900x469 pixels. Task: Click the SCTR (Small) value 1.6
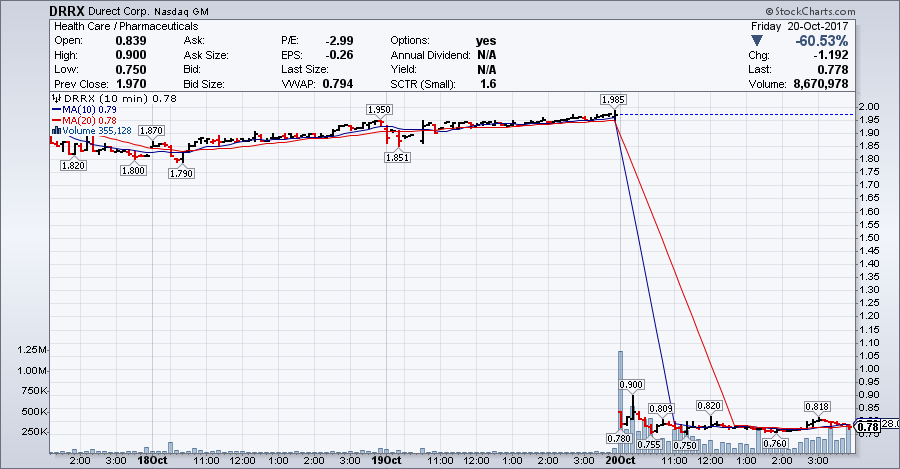pyautogui.click(x=488, y=84)
